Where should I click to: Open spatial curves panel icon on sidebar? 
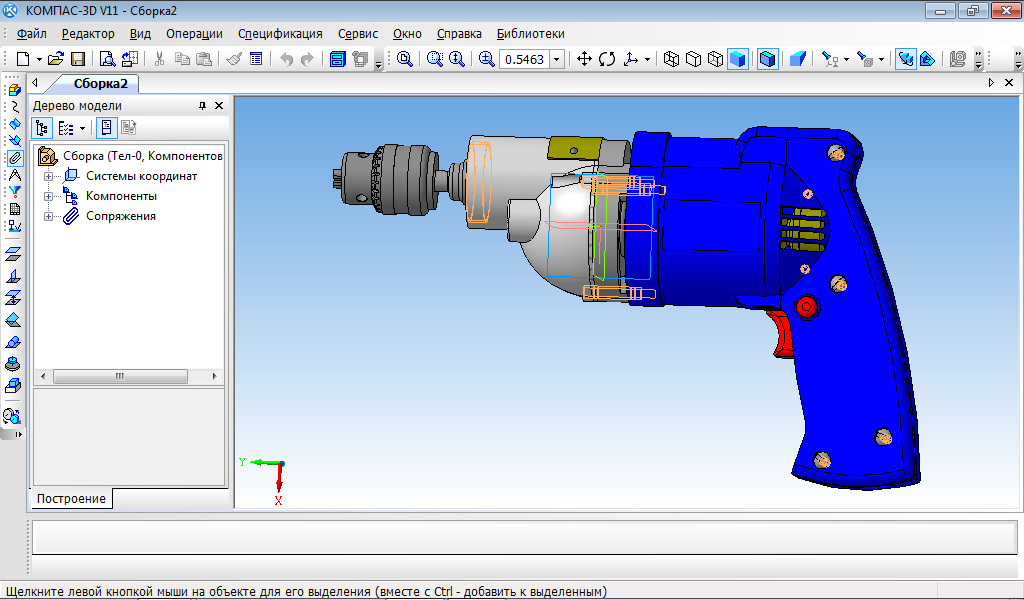point(14,106)
